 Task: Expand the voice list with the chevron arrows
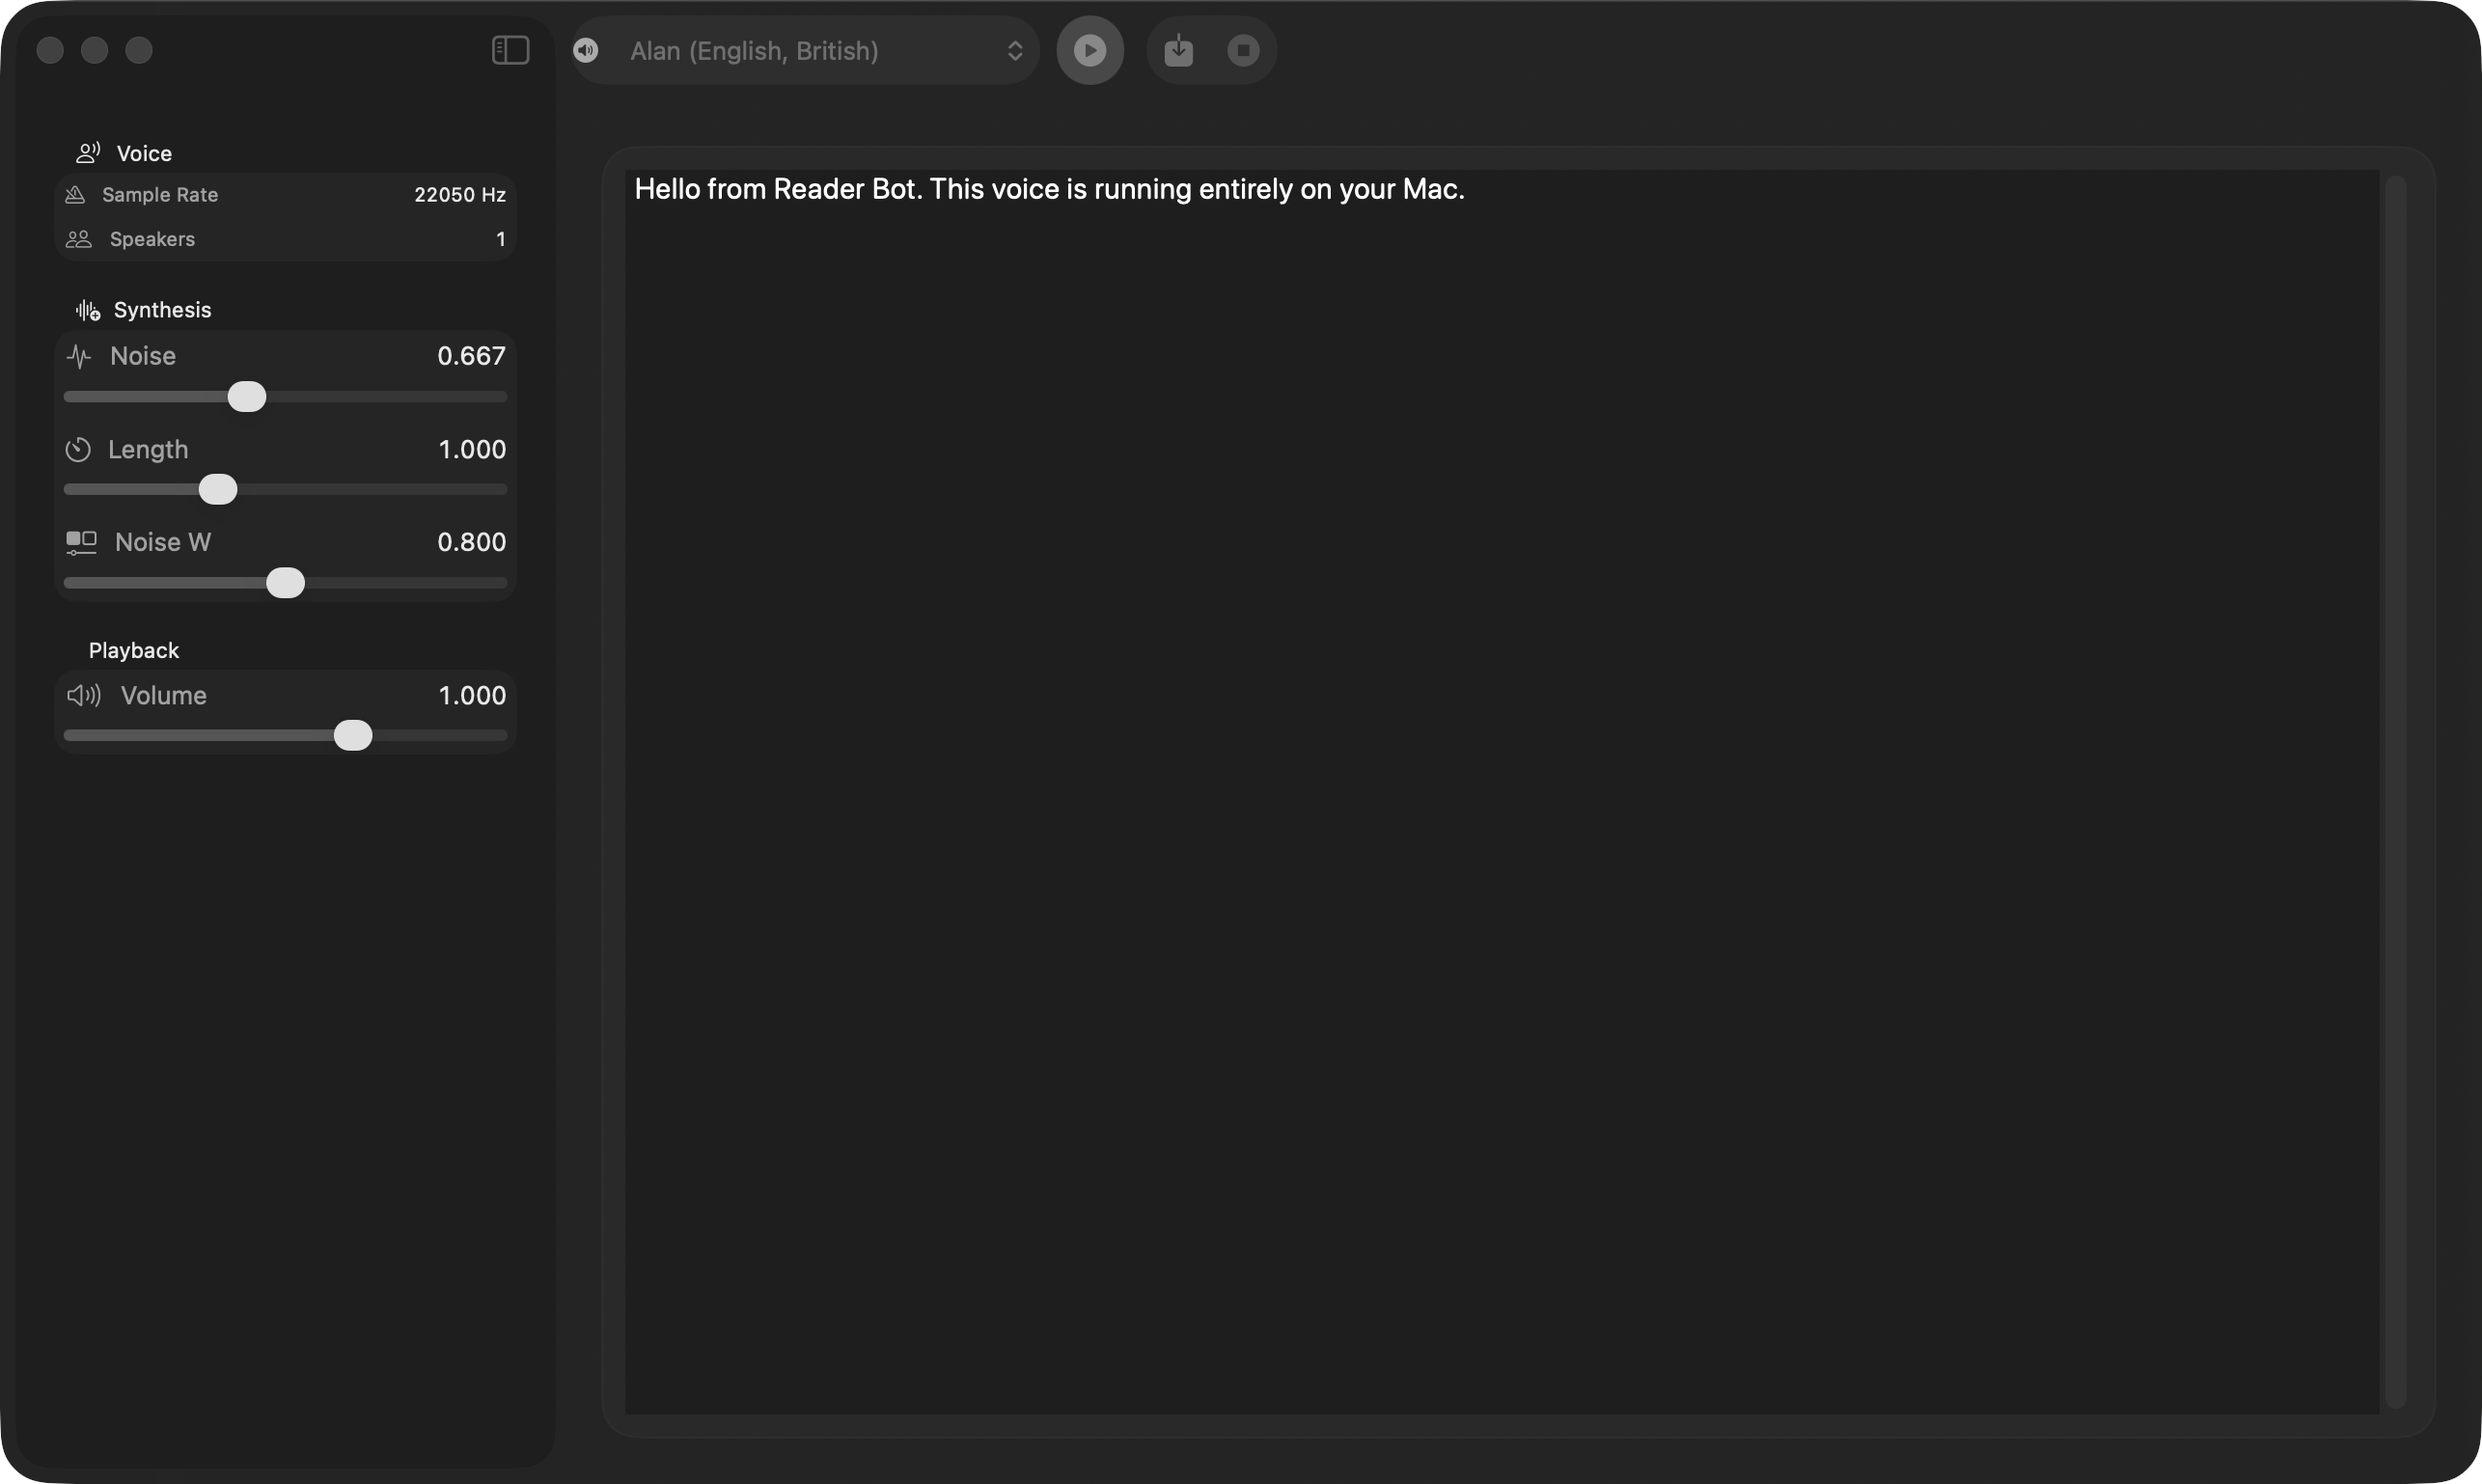click(1016, 50)
